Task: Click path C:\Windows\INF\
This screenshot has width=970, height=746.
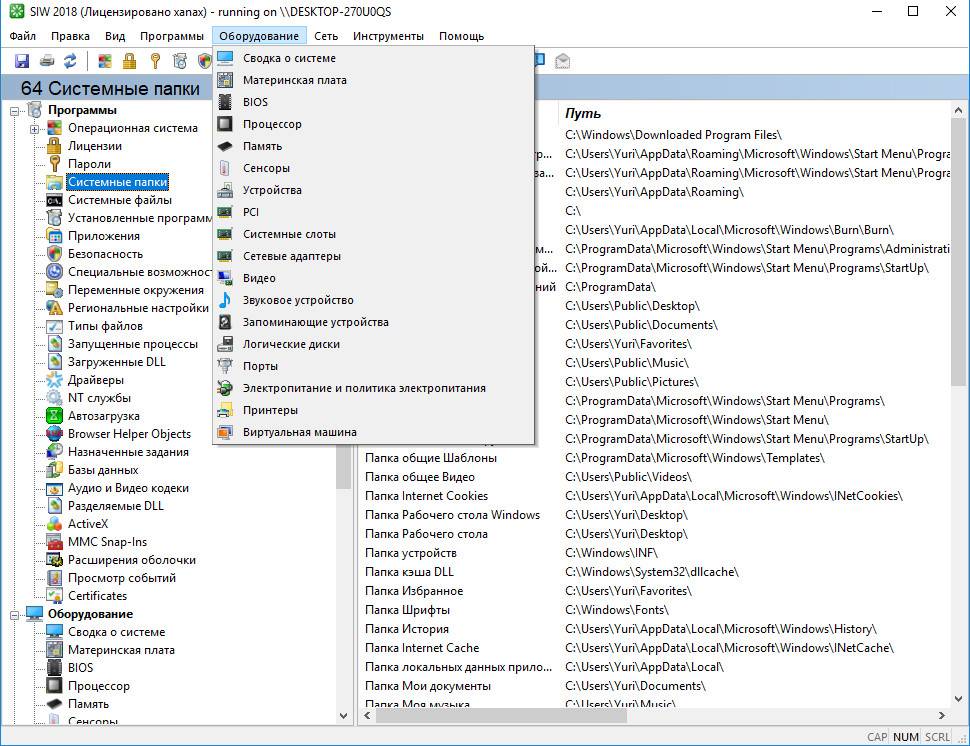Action: tap(611, 553)
